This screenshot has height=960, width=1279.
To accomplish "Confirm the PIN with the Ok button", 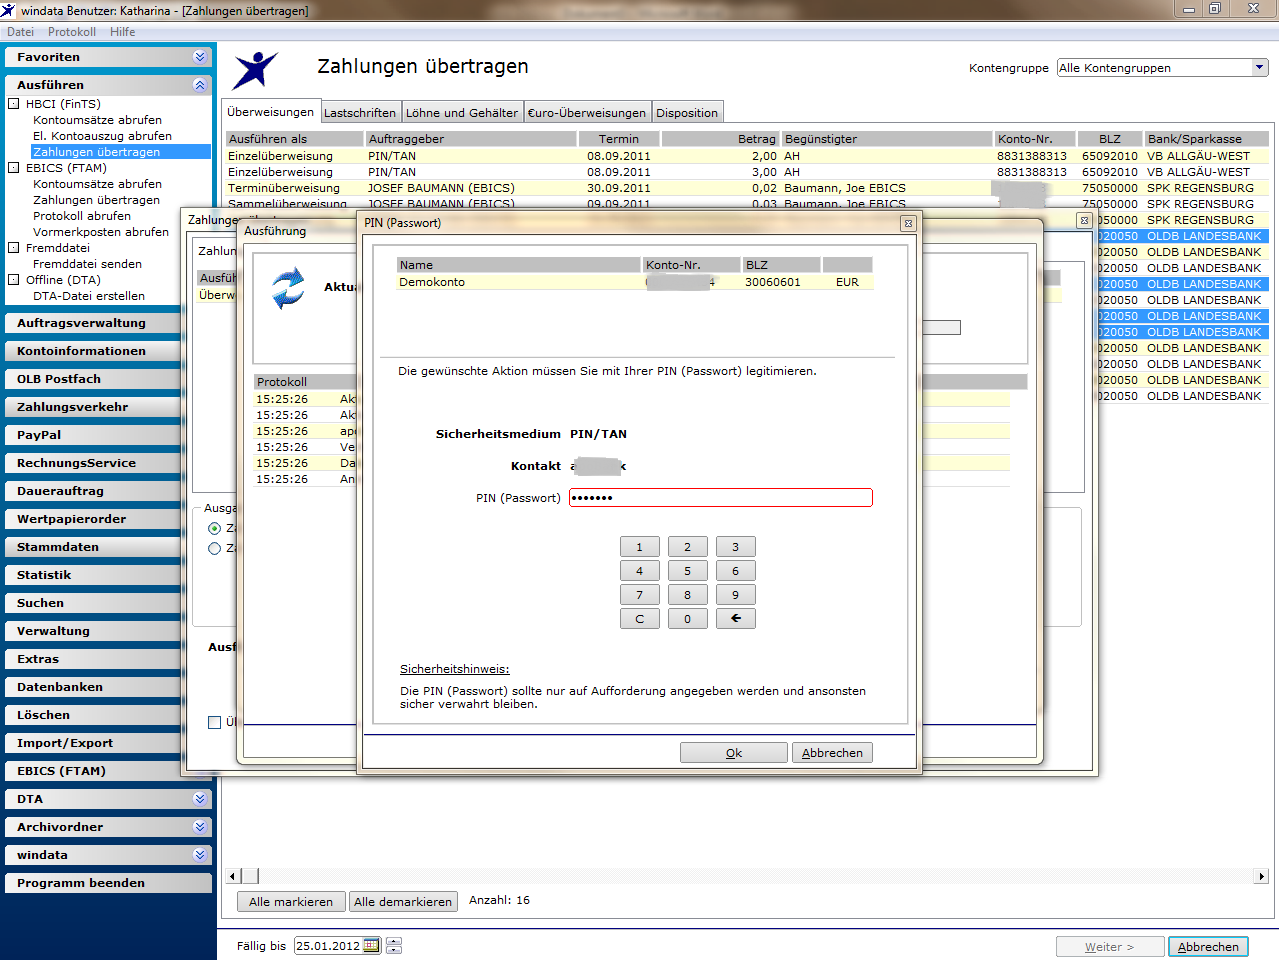I will [x=734, y=753].
